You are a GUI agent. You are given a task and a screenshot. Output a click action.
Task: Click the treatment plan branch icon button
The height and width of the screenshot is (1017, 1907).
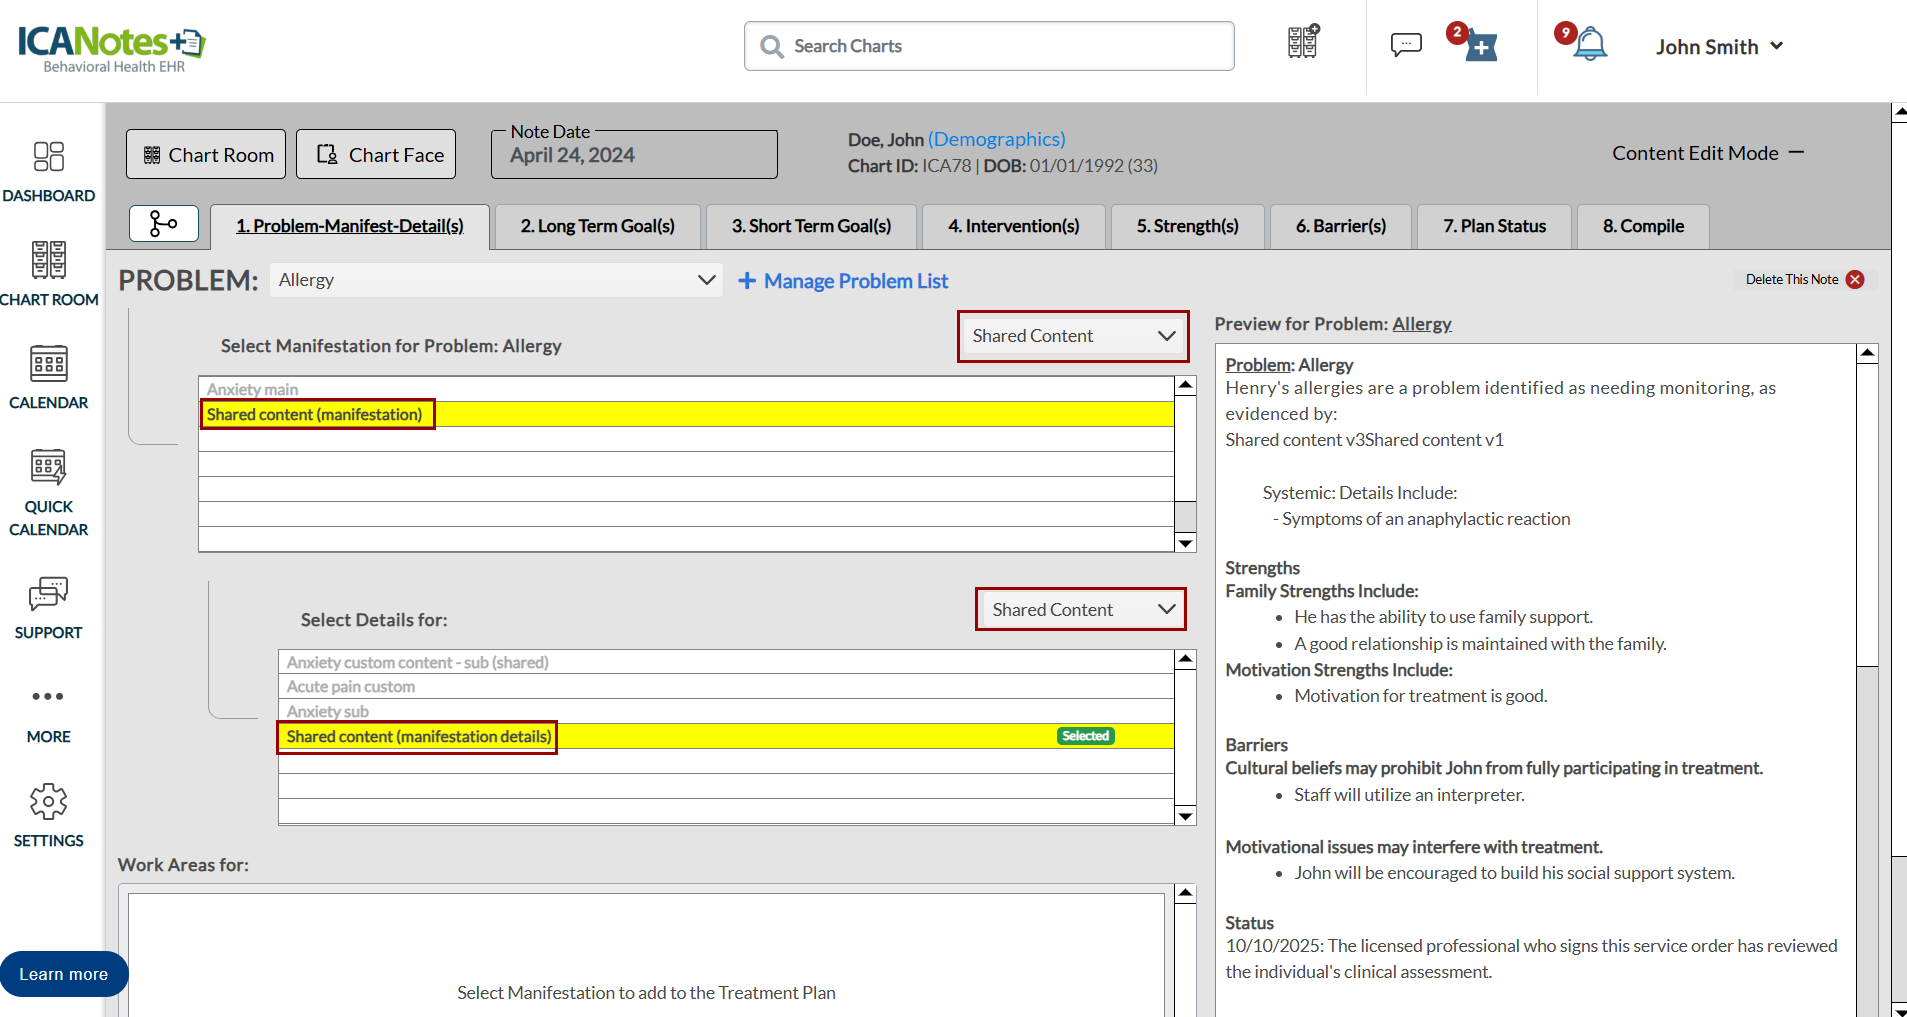164,224
